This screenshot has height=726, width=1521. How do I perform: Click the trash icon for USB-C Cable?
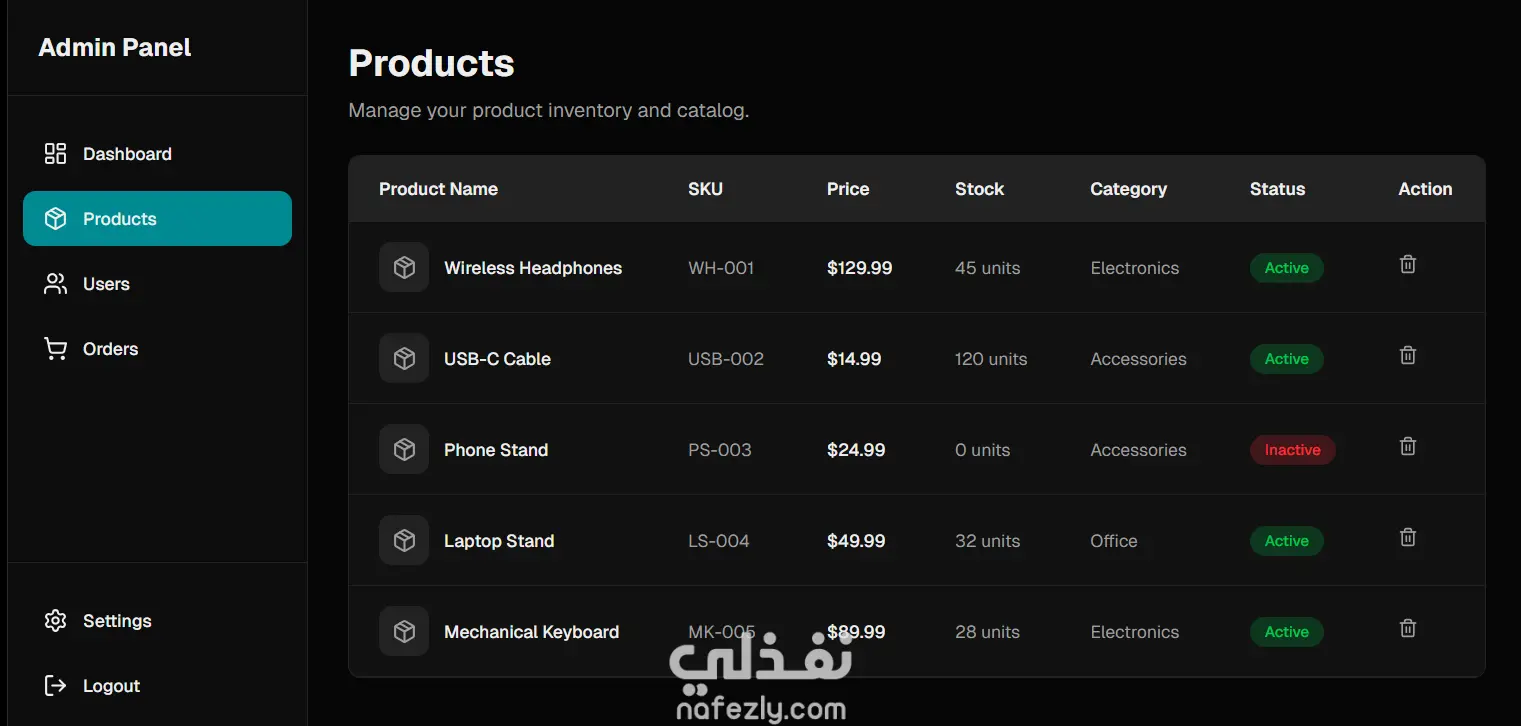[x=1407, y=356]
